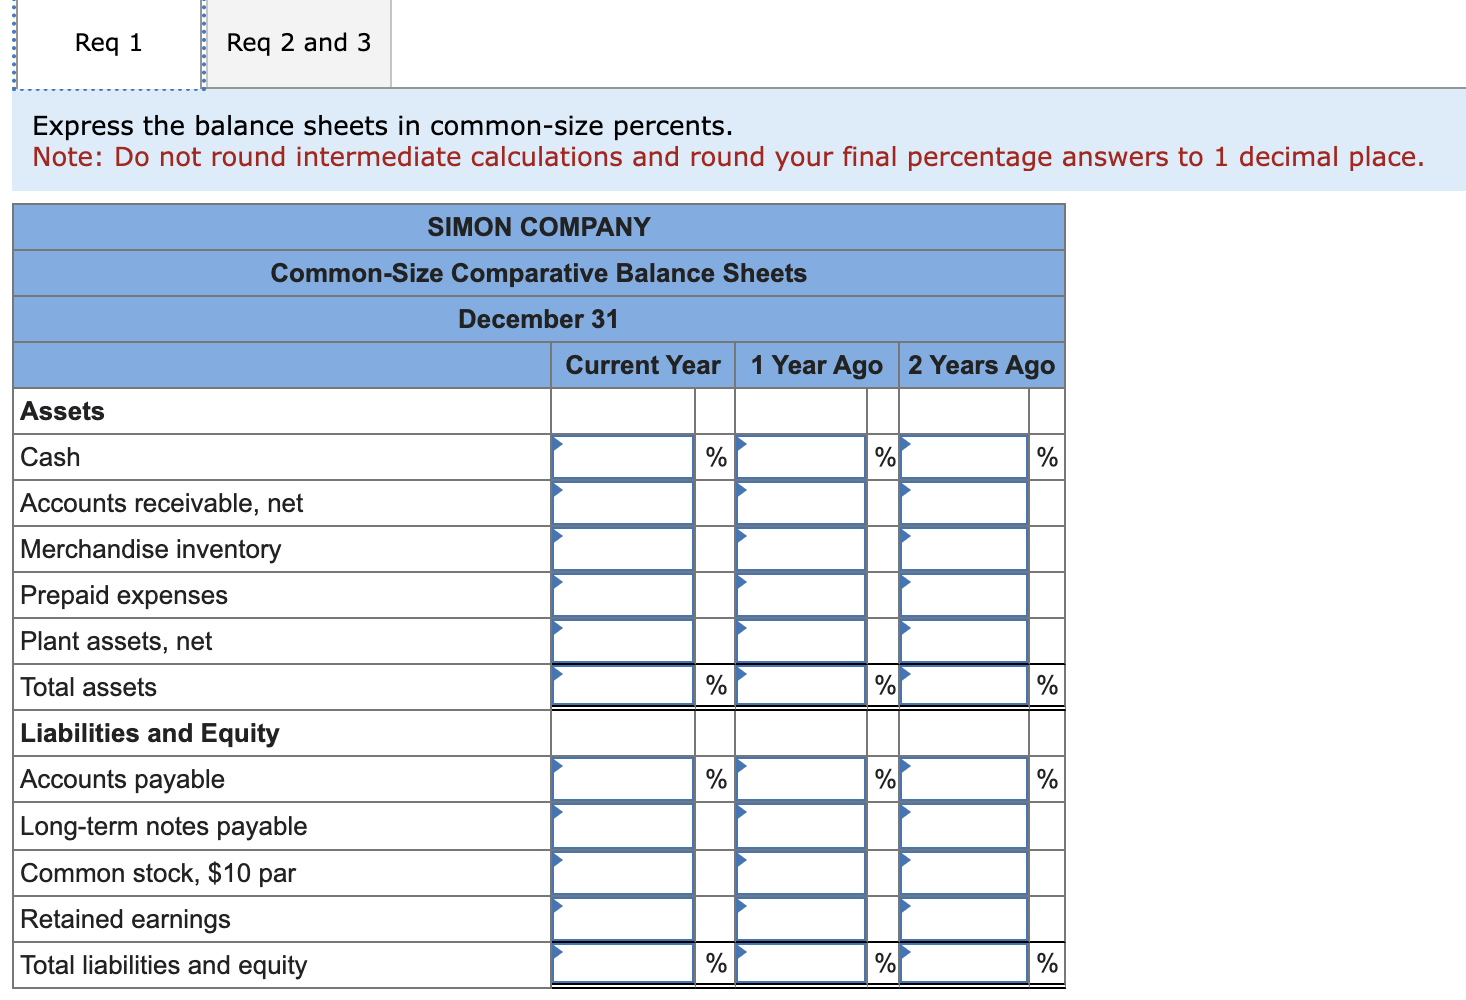This screenshot has width=1466, height=1000.
Task: Click the Accounts payable field under 2 Years Ago
Action: point(963,778)
